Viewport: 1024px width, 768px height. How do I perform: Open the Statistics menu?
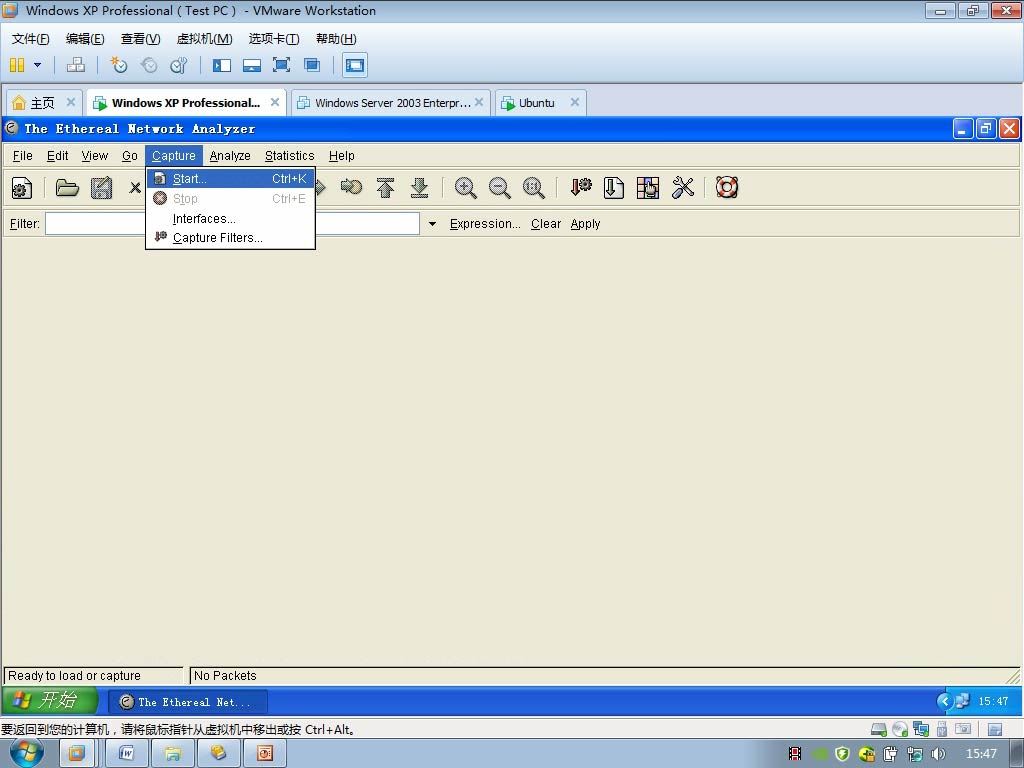tap(289, 155)
